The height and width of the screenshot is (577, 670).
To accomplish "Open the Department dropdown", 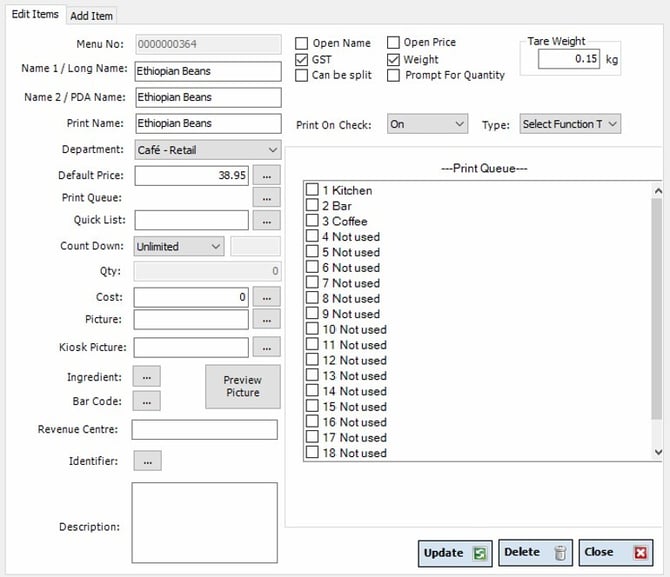I will click(x=208, y=150).
